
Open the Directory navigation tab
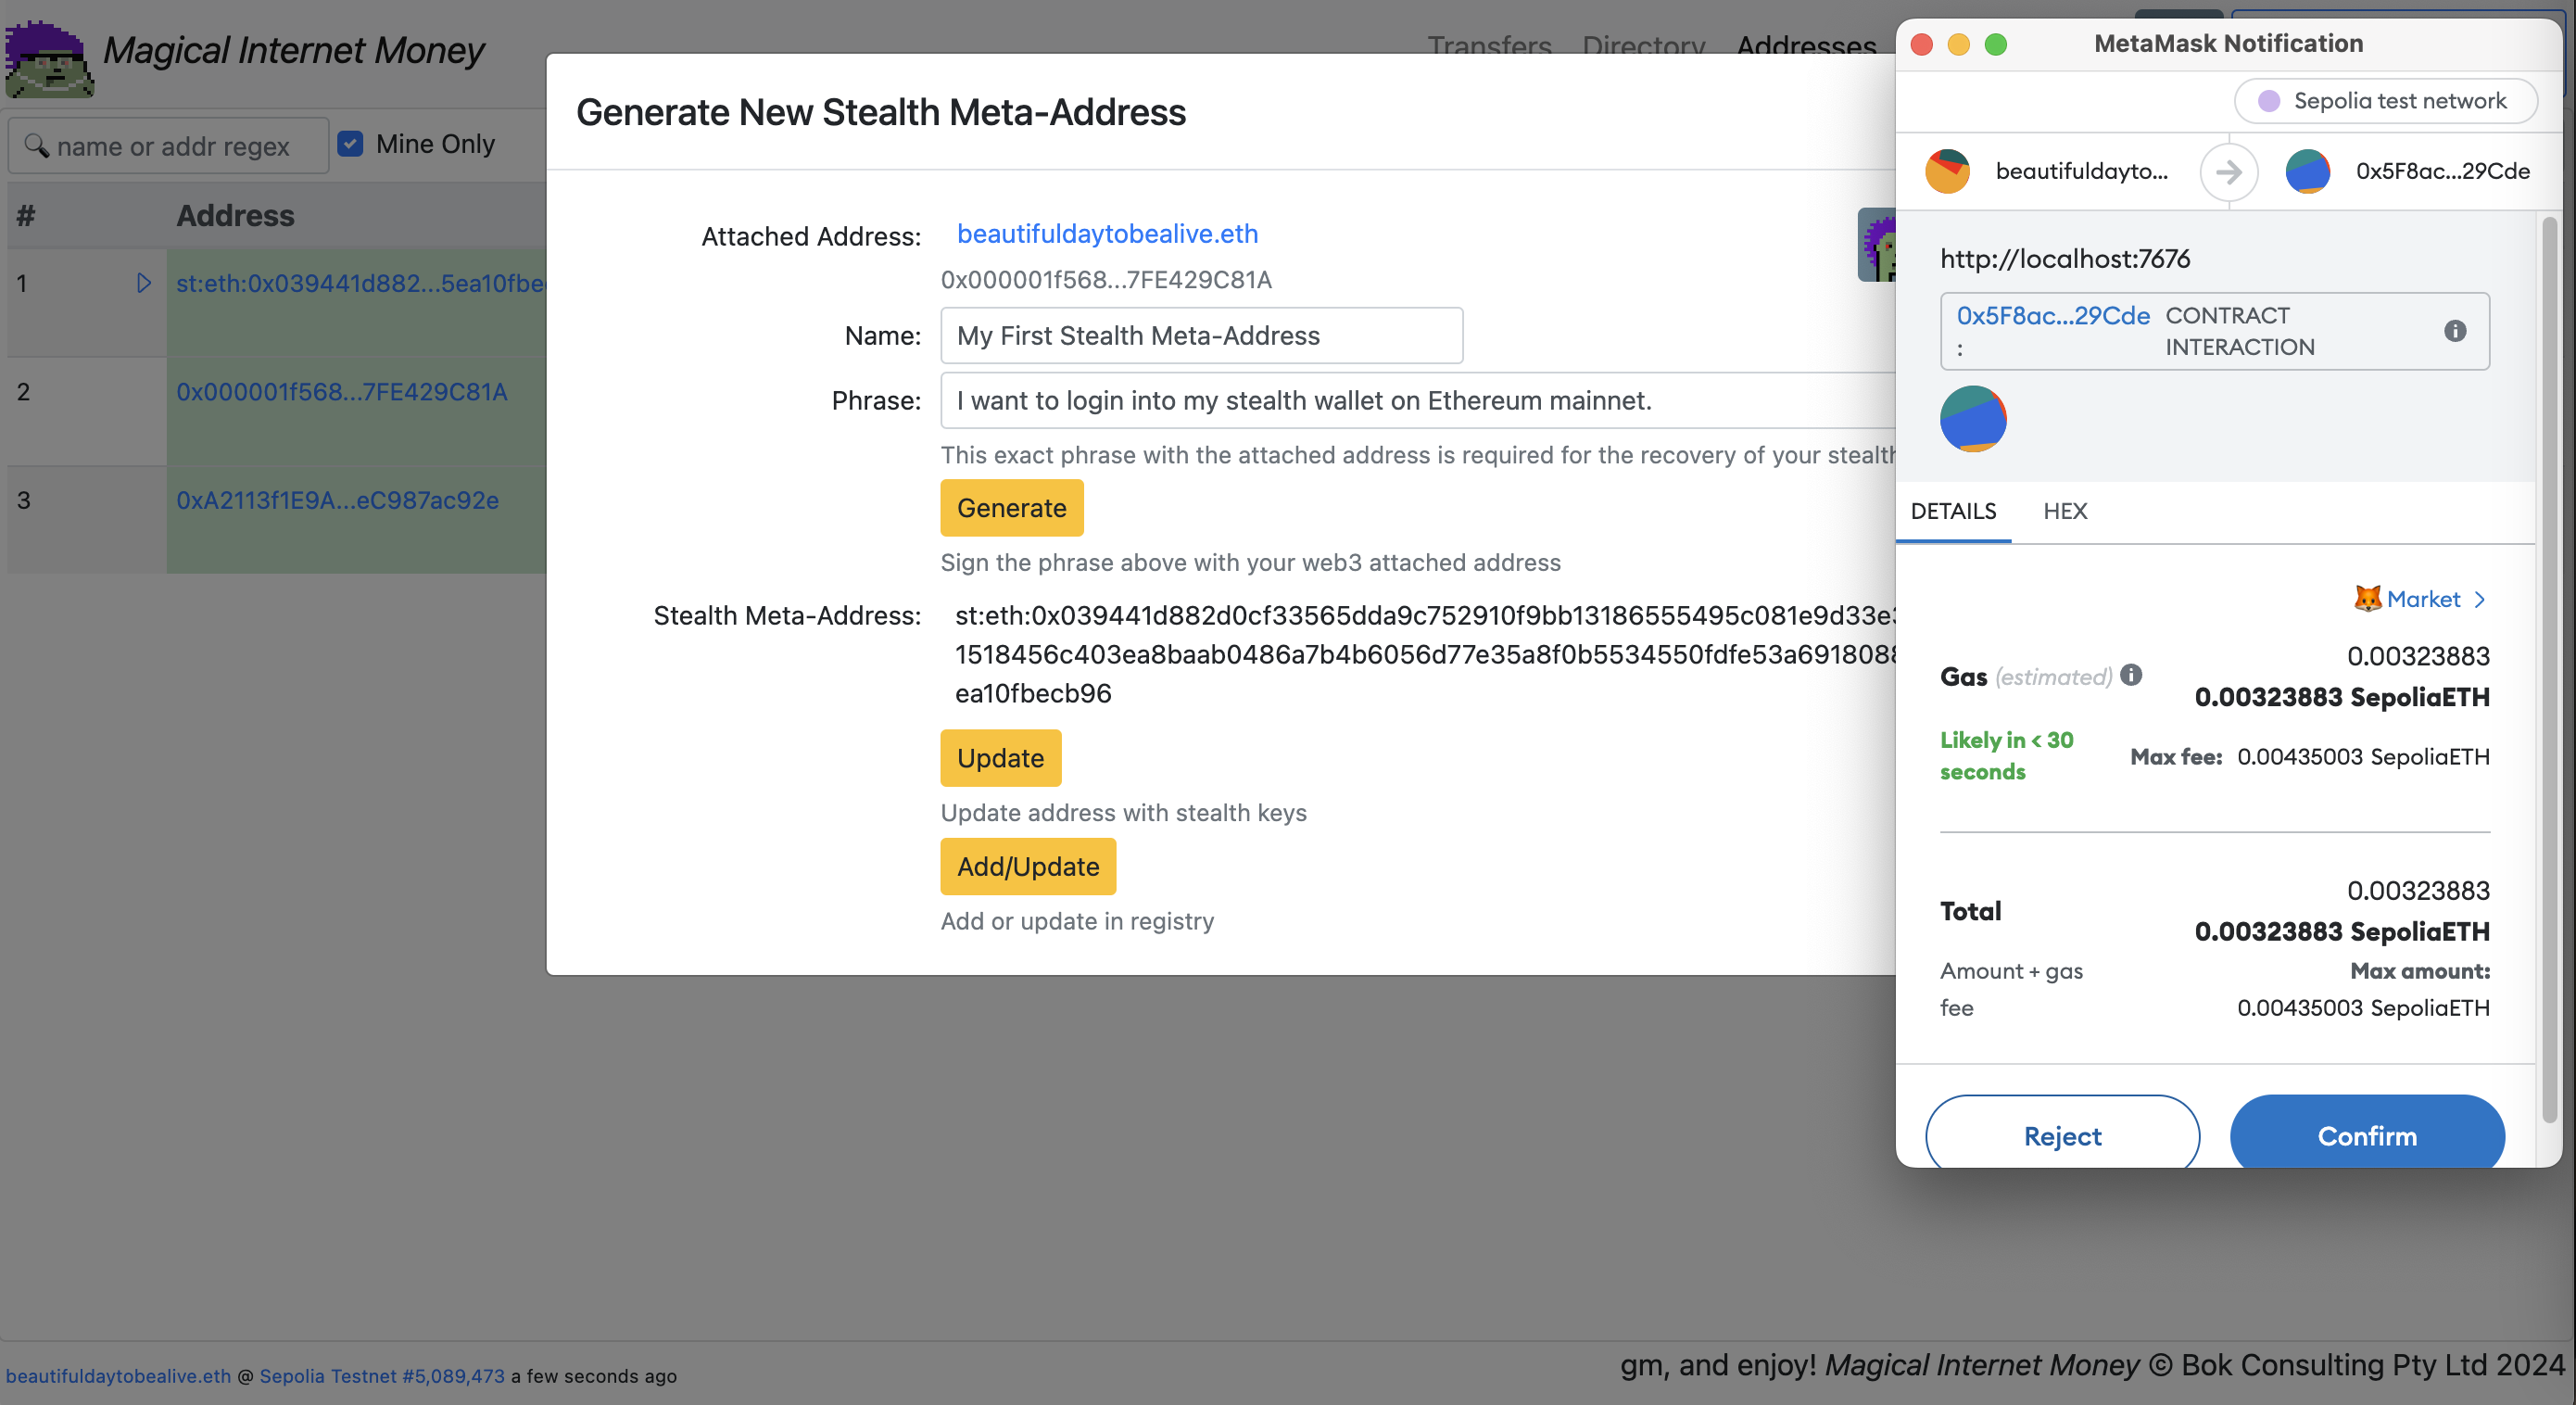(1643, 46)
